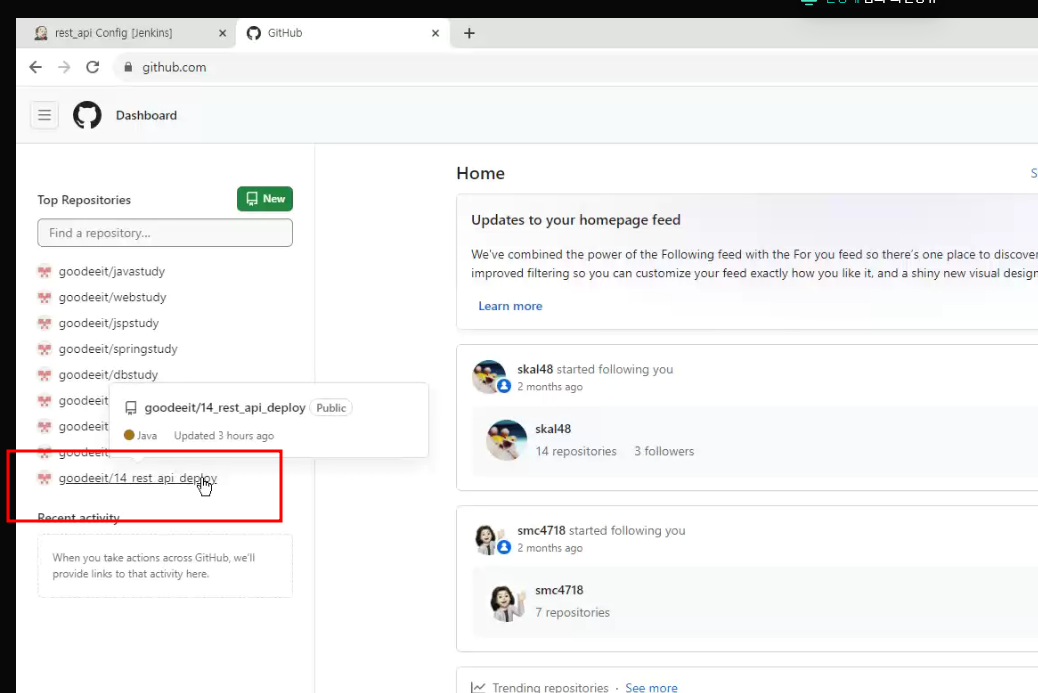Viewport: 1038px width, 693px height.
Task: Select the GitHub browser tab
Action: point(343,33)
